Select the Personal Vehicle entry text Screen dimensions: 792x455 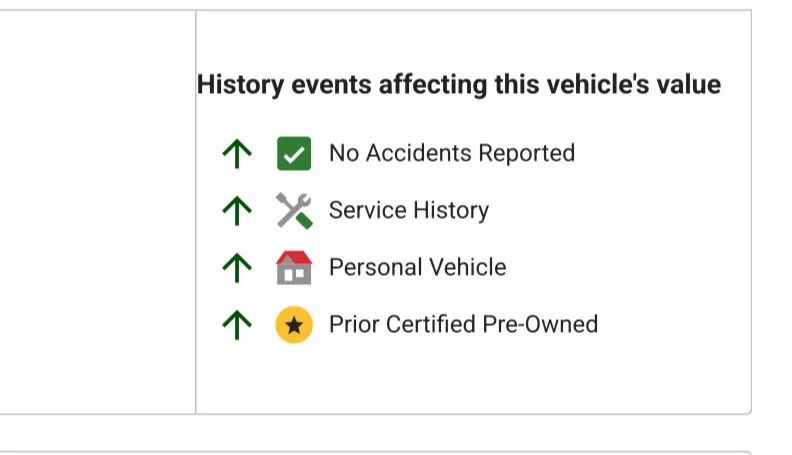tap(417, 267)
